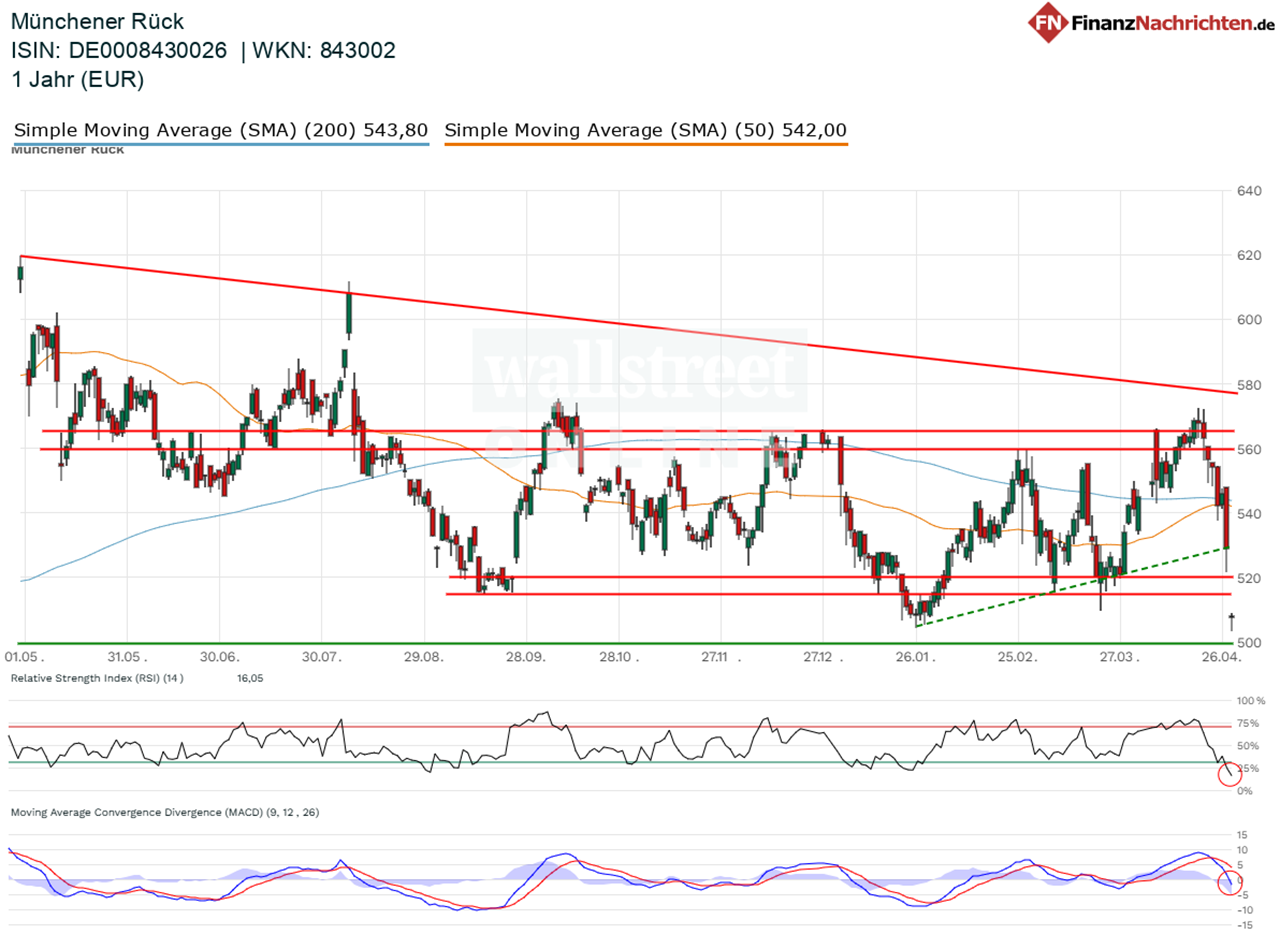Screen dimensions: 1280x940
Task: Click the 1 Jahr (EUR) timeframe label
Action: click(x=78, y=80)
